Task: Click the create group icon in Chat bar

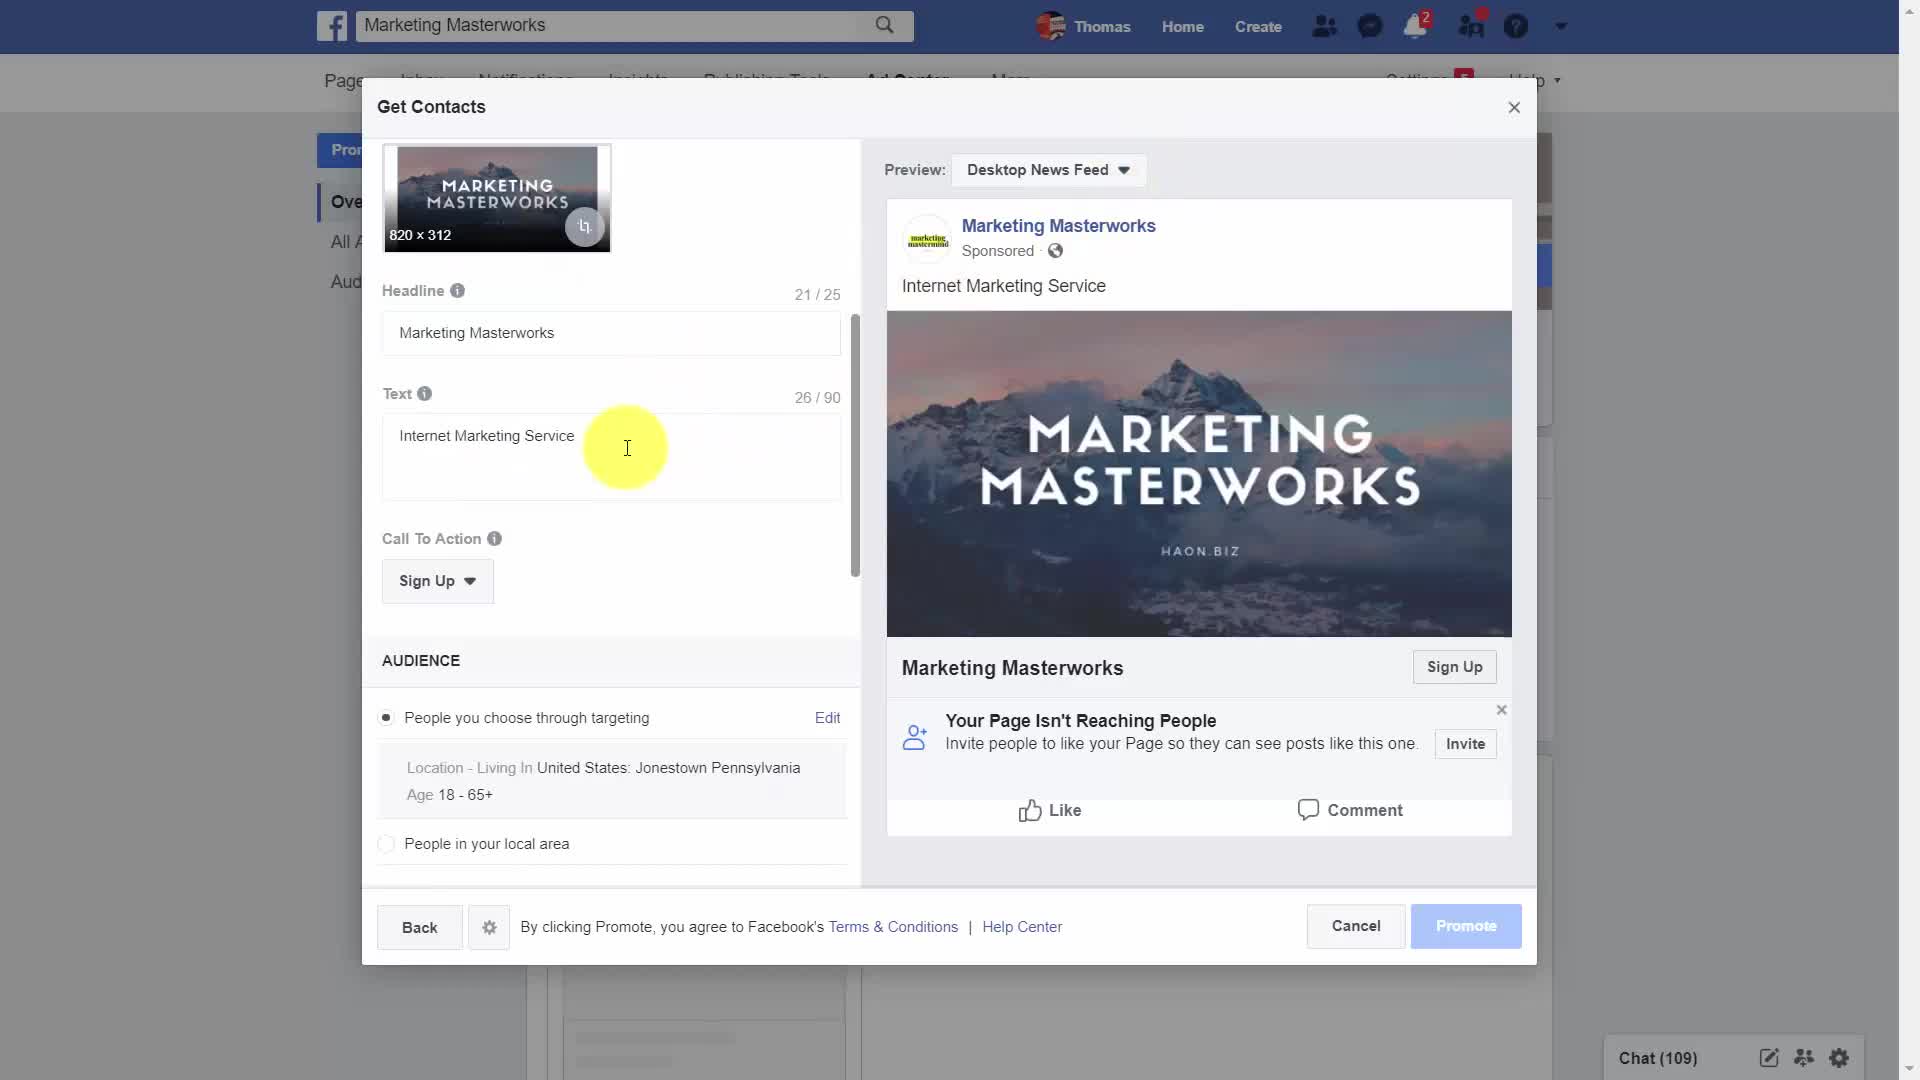Action: tap(1804, 1058)
